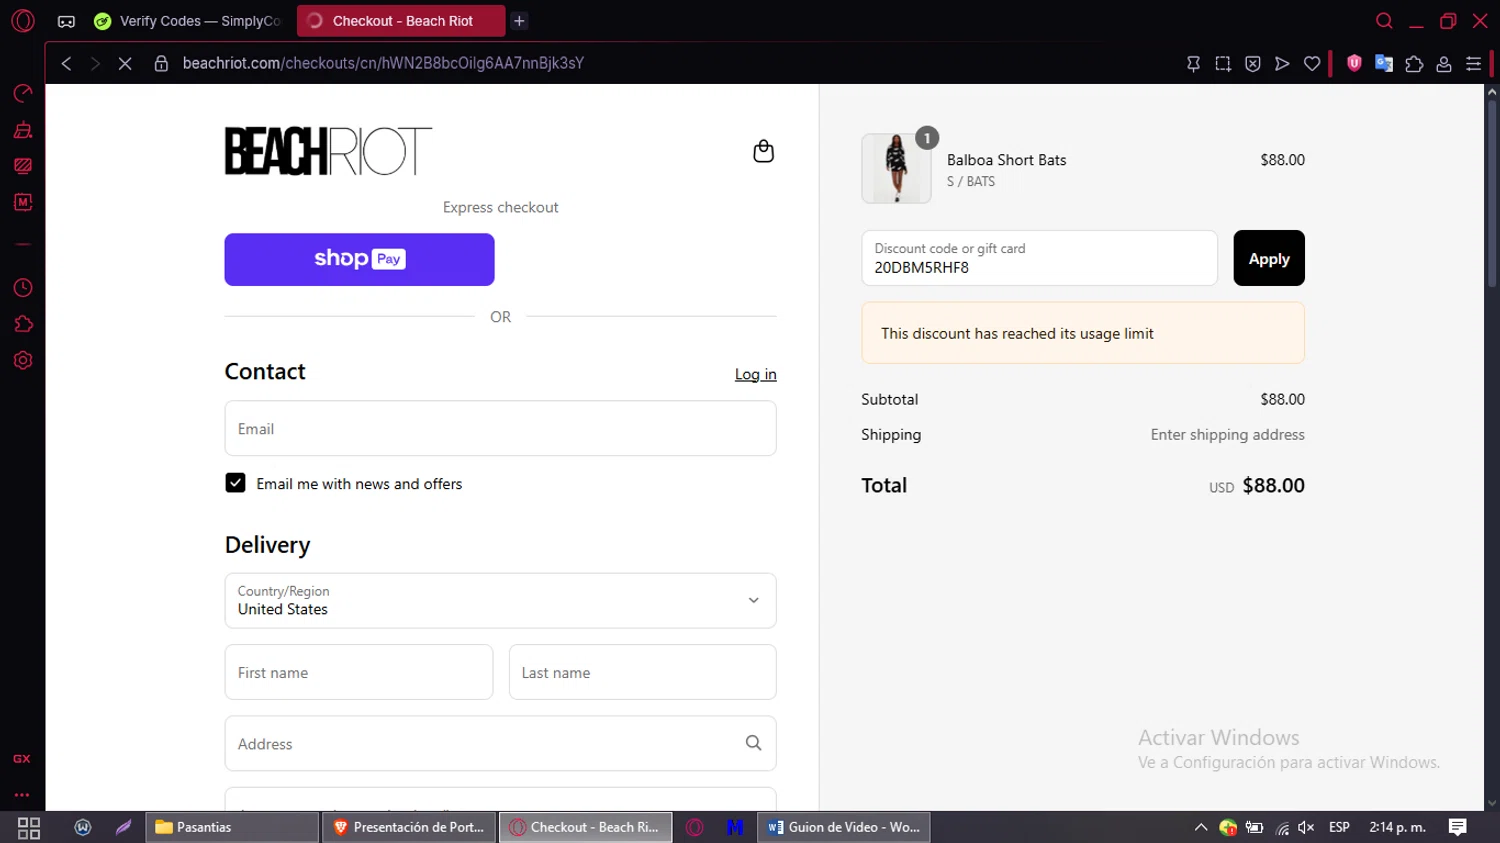The image size is (1500, 843).
Task: Open the Wi-Fi network tray icon
Action: 1282,827
